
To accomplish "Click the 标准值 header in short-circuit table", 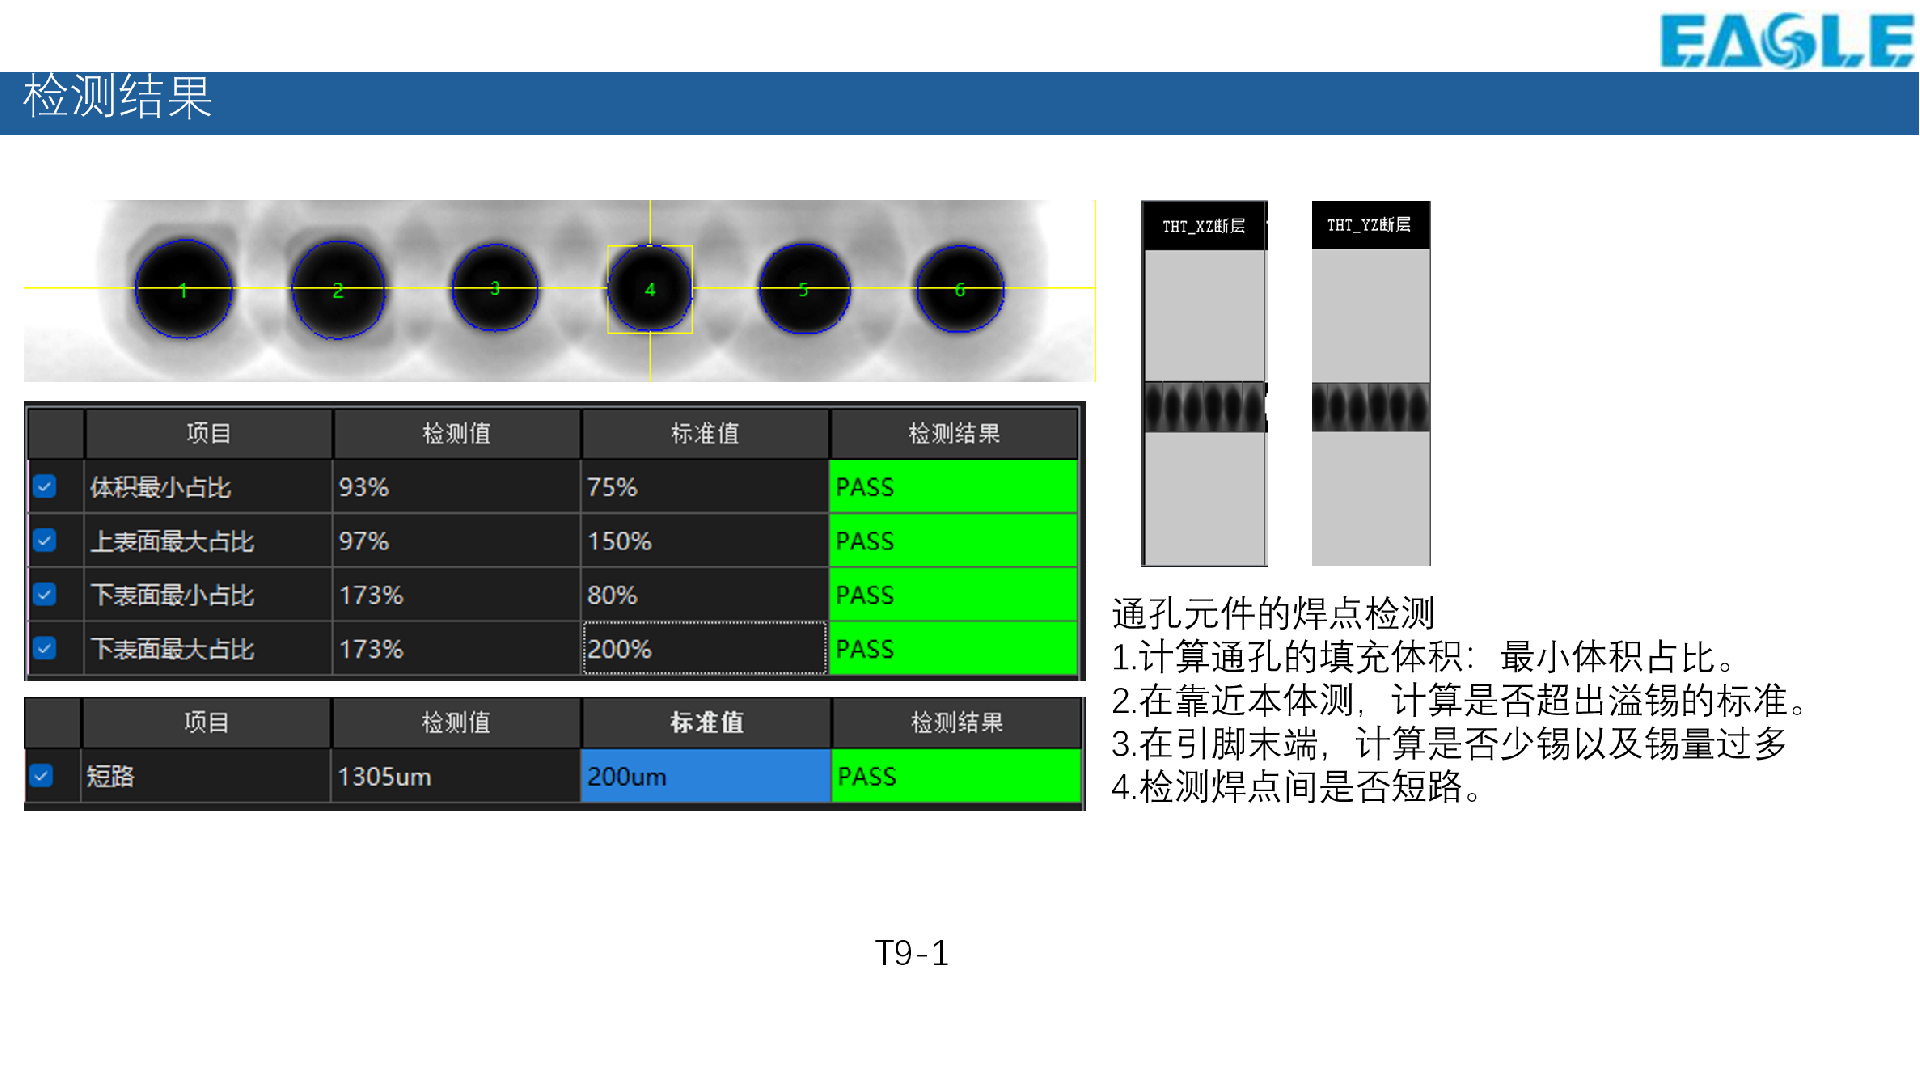I will coord(706,722).
